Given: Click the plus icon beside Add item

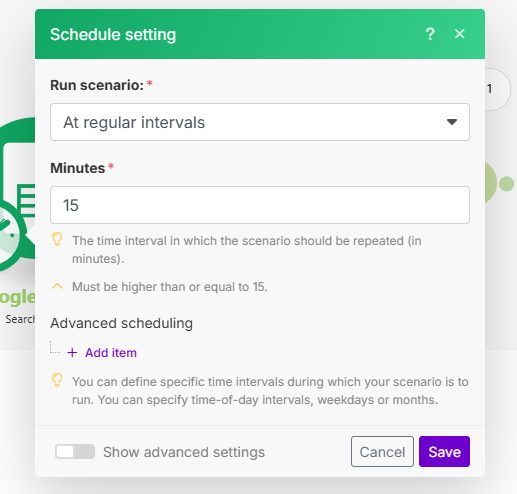Looking at the screenshot, I should pyautogui.click(x=72, y=353).
